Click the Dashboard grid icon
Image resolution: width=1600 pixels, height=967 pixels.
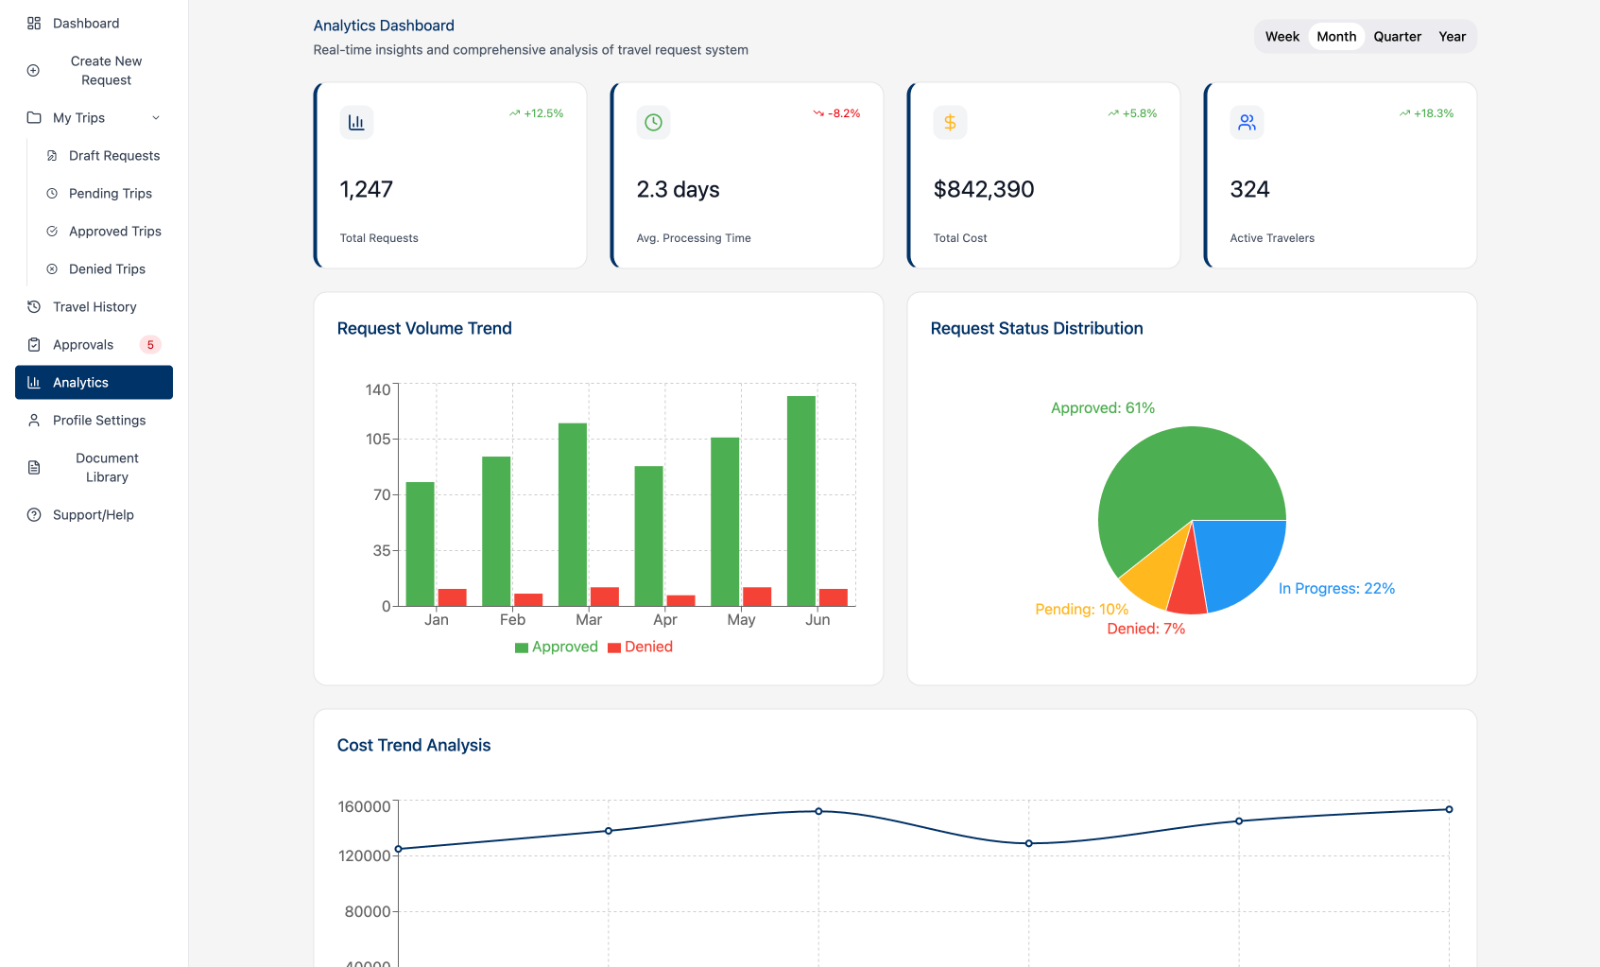(34, 23)
